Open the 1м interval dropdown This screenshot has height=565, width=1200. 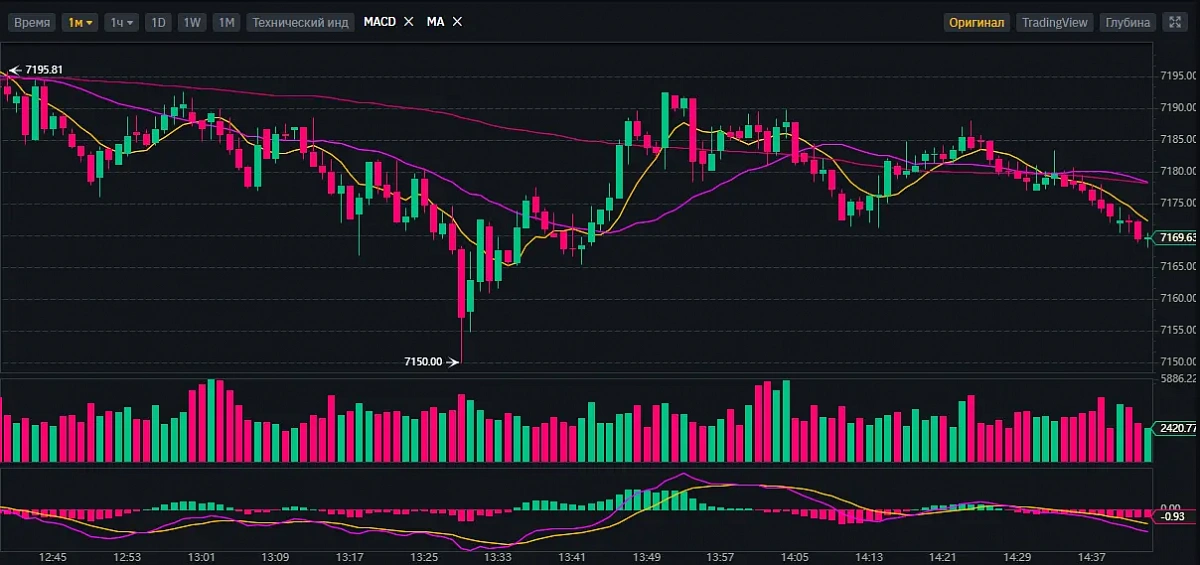click(79, 22)
